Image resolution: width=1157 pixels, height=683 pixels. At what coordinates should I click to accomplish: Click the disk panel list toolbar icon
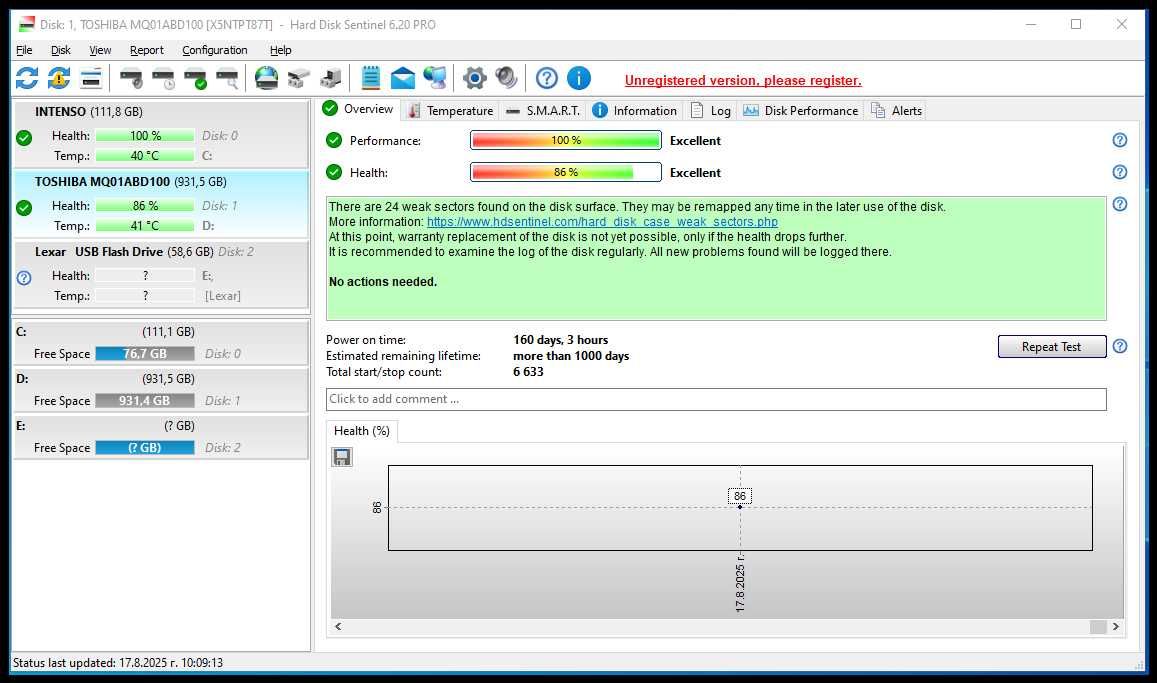pos(91,78)
